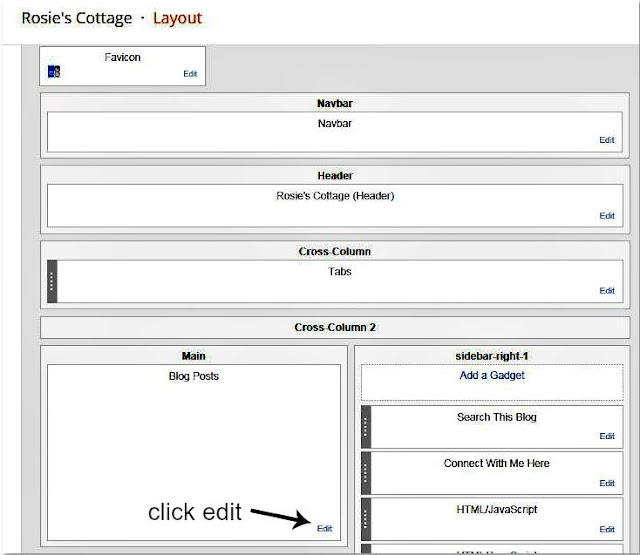Edit the HTML/JavaScript gadget
The height and width of the screenshot is (555, 640).
[607, 529]
